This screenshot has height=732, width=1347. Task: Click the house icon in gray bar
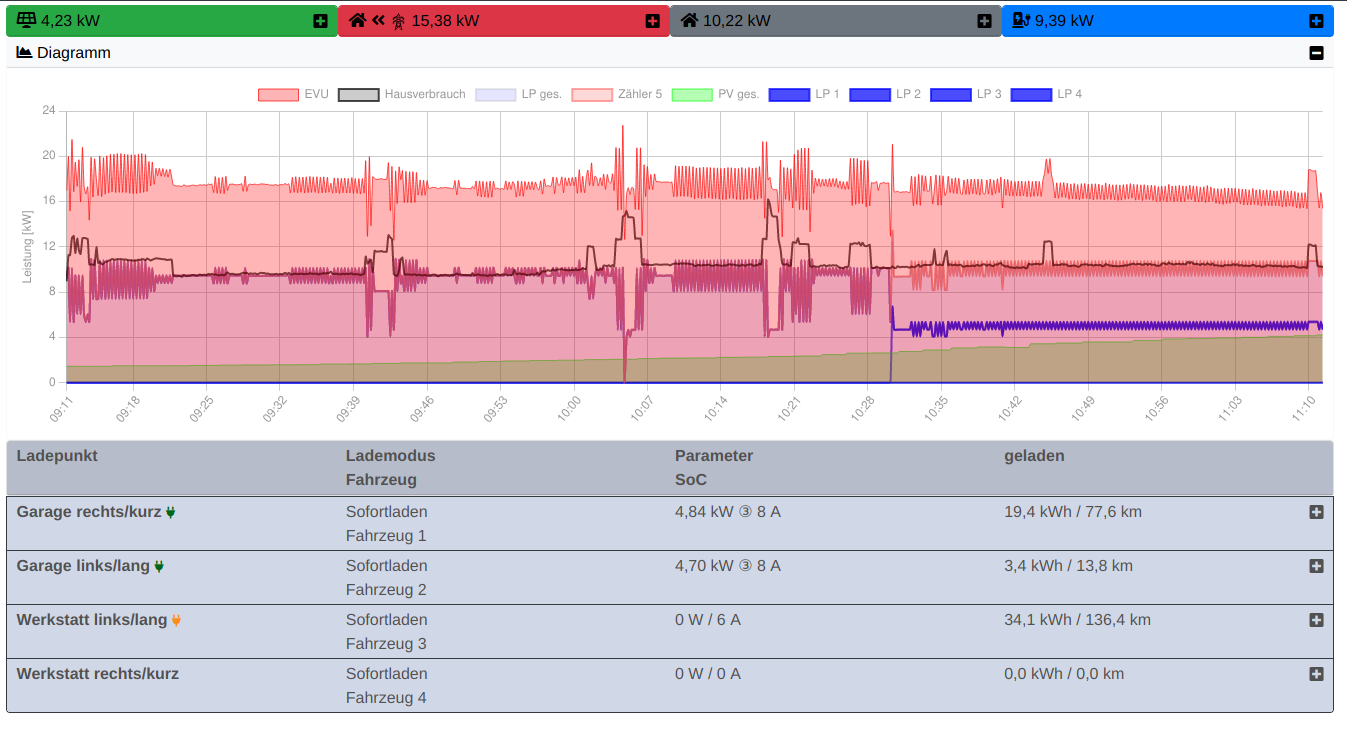coord(689,20)
